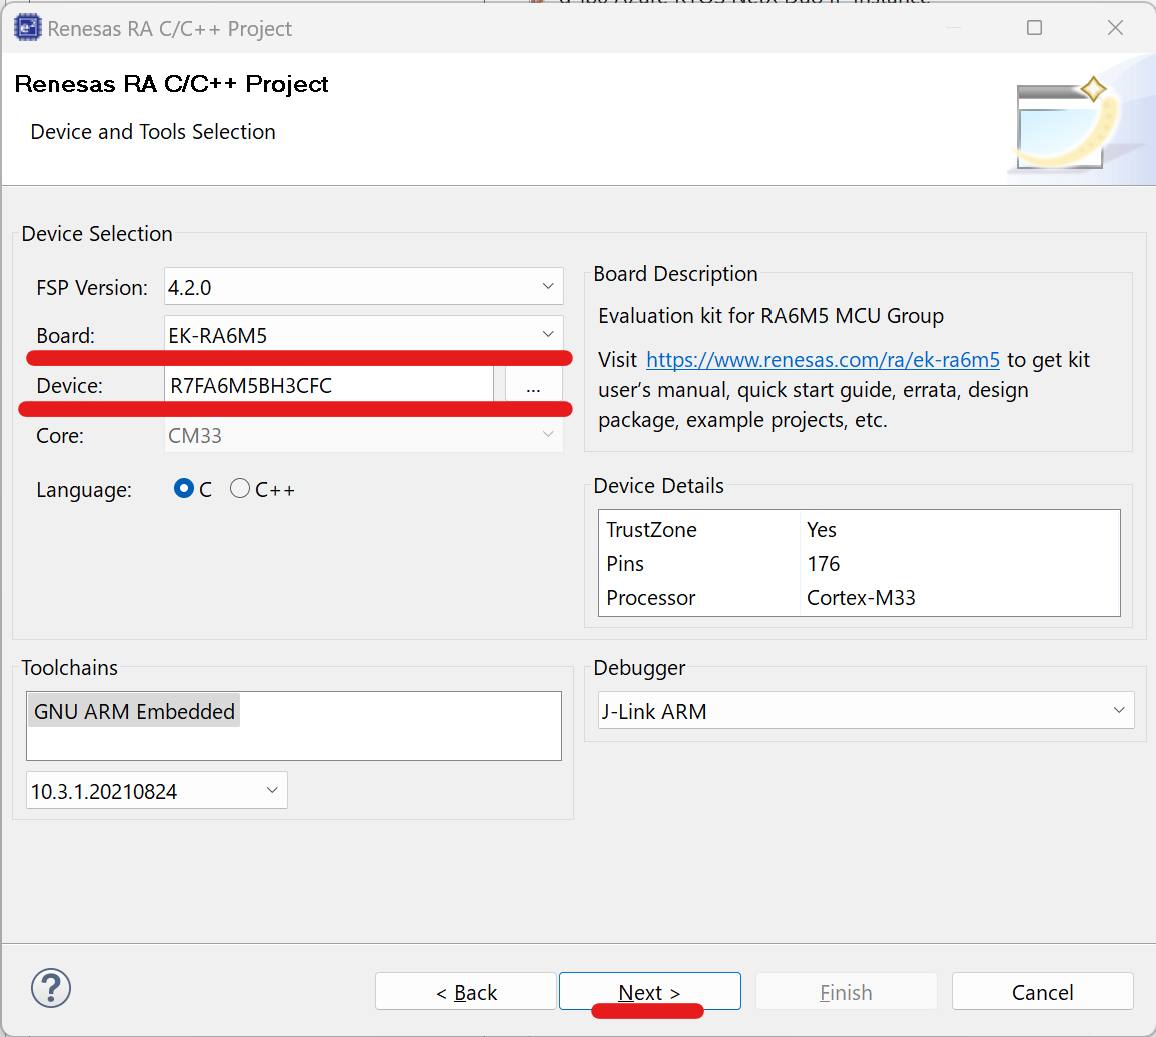Click the Next button

tap(650, 992)
